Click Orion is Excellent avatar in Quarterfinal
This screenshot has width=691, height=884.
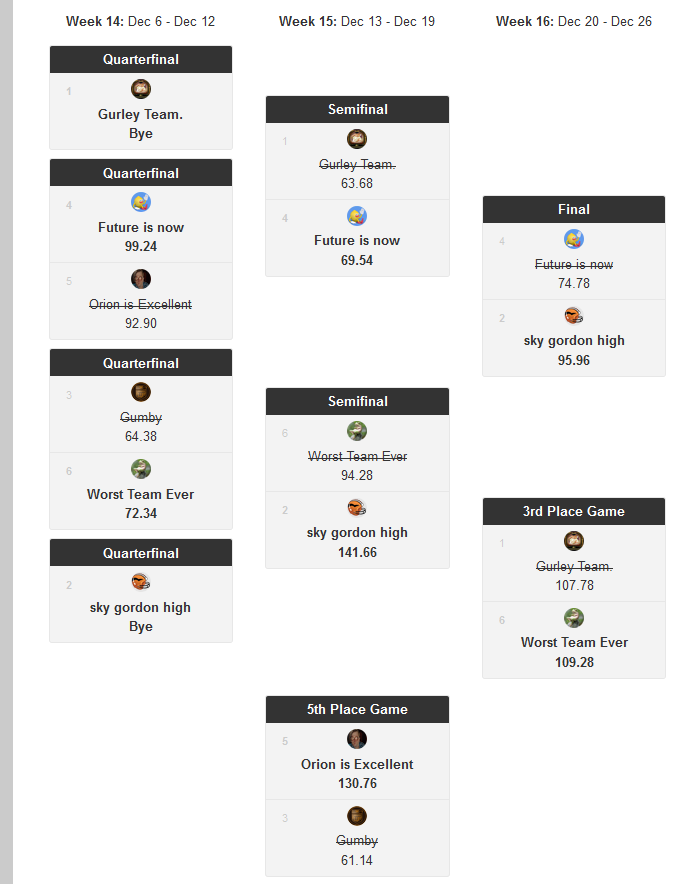click(141, 279)
